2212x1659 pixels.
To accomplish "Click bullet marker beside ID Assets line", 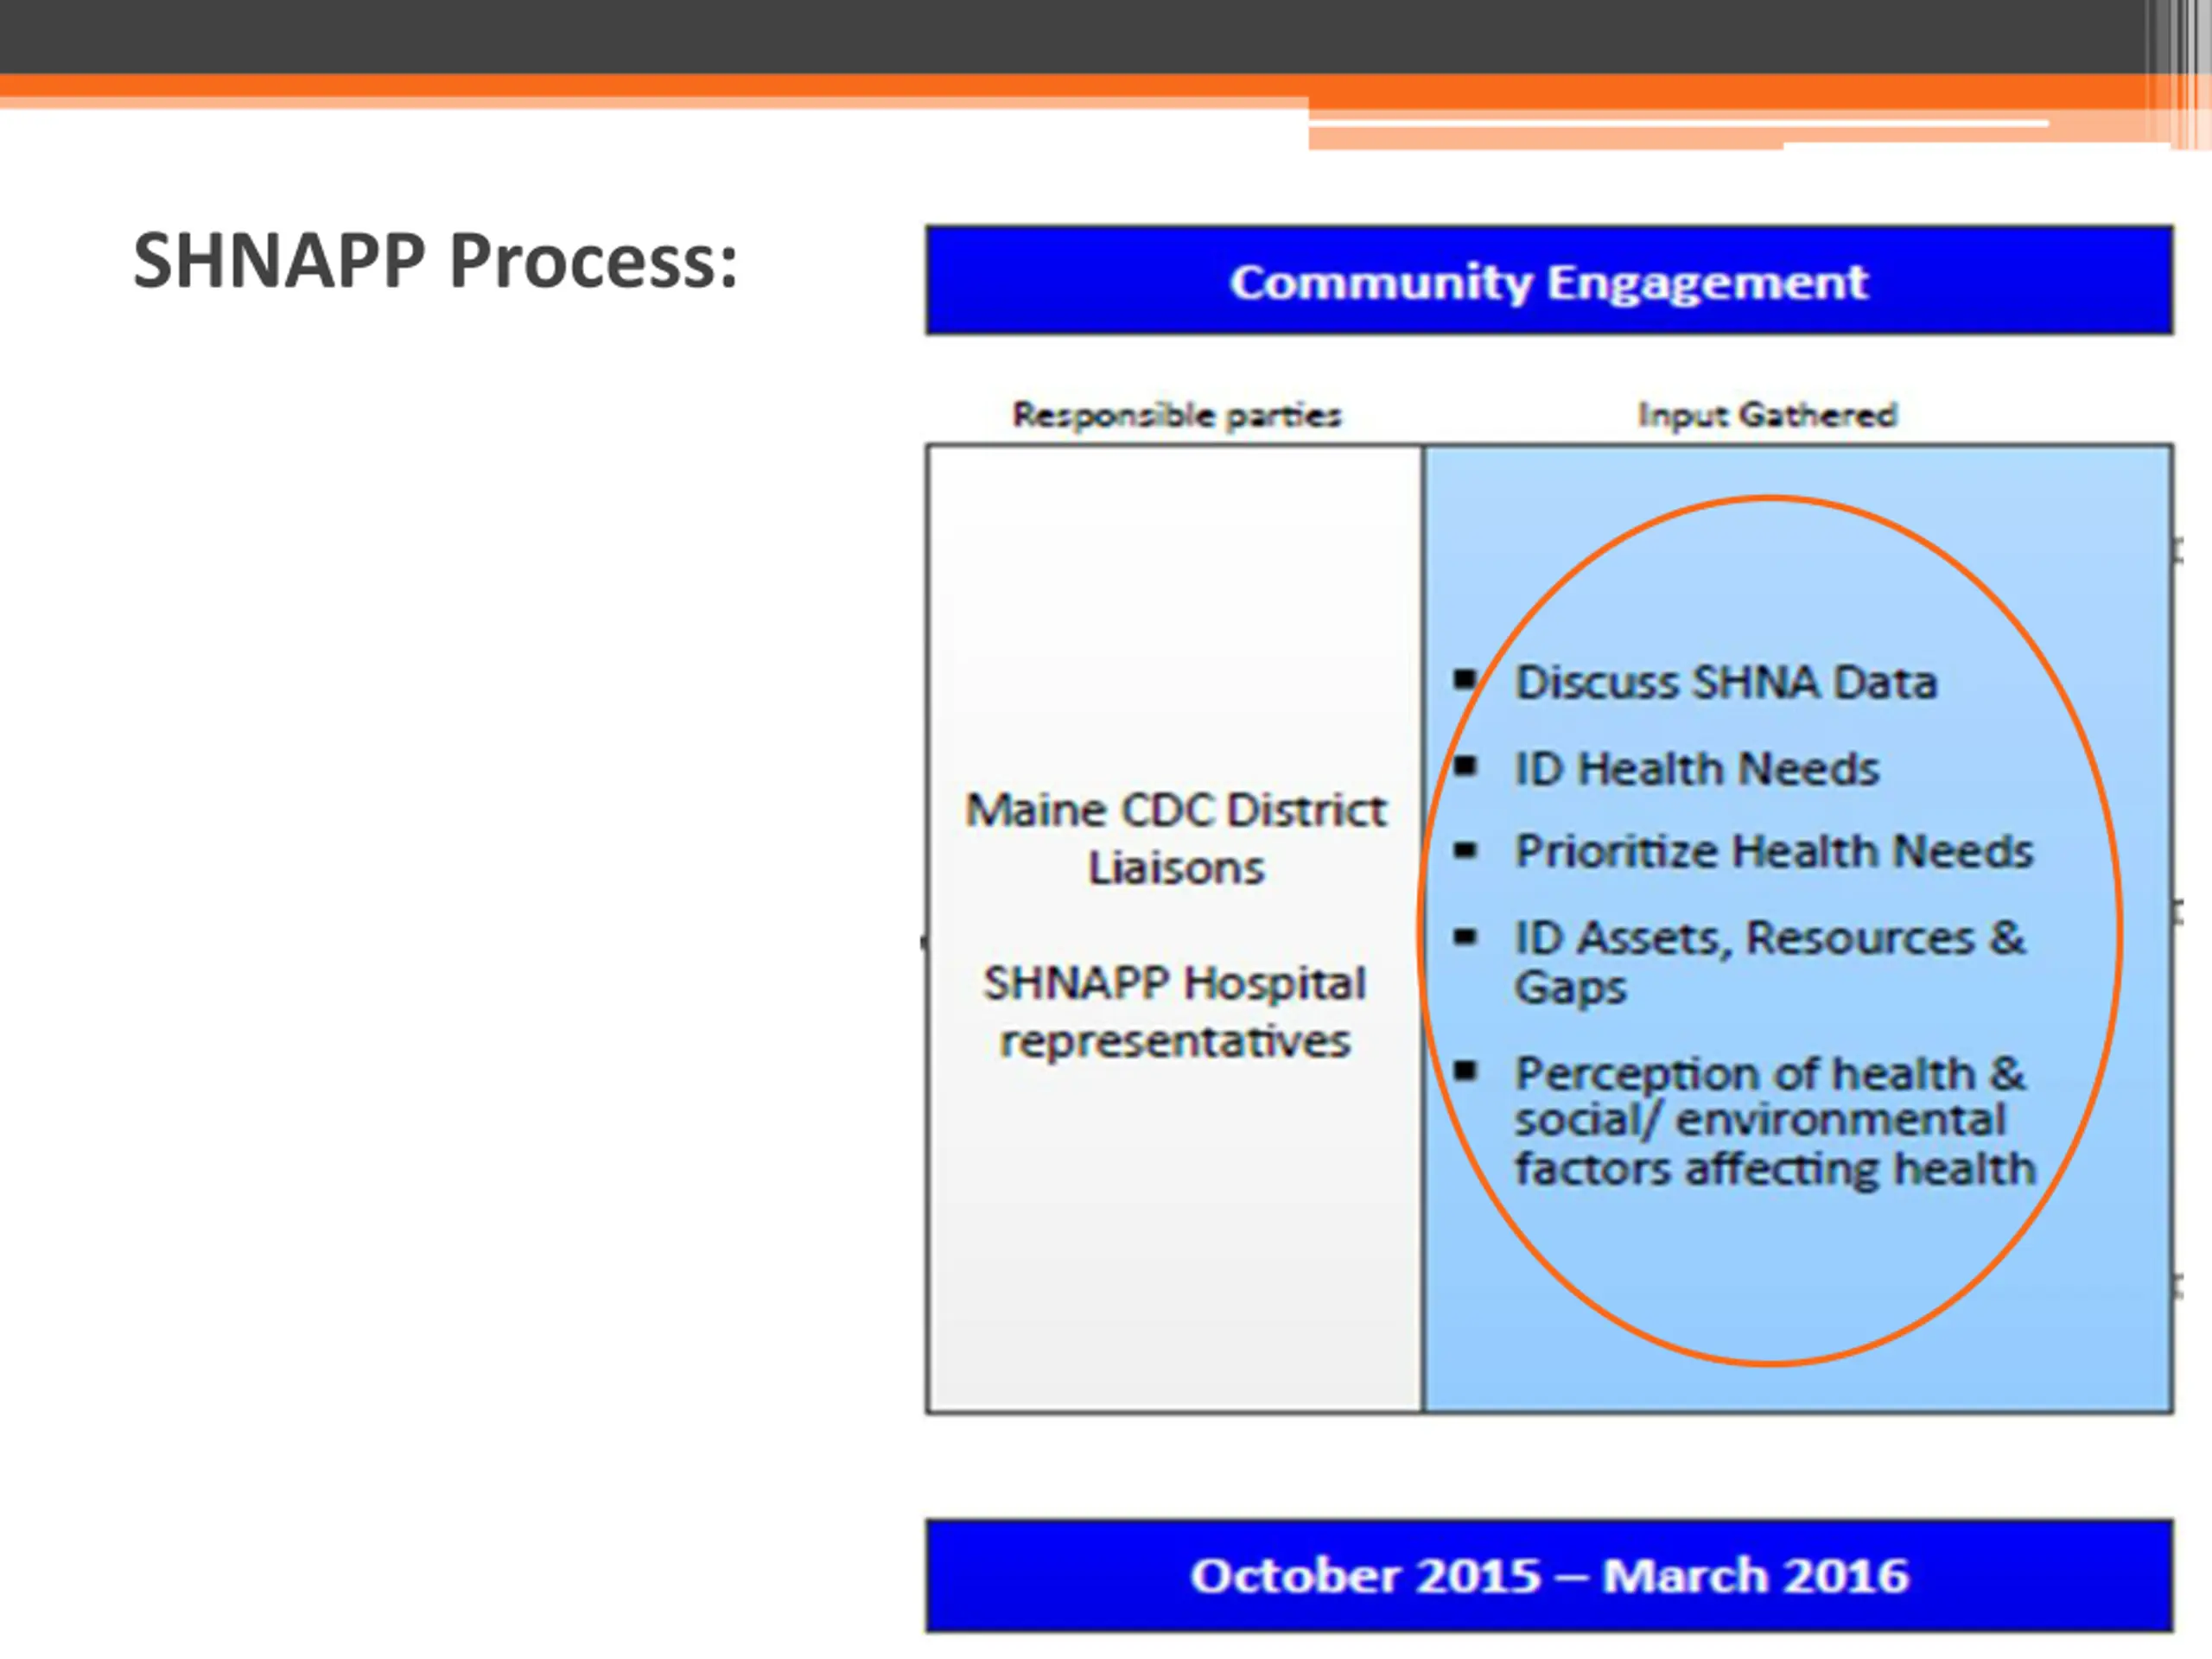I will pyautogui.click(x=1465, y=937).
